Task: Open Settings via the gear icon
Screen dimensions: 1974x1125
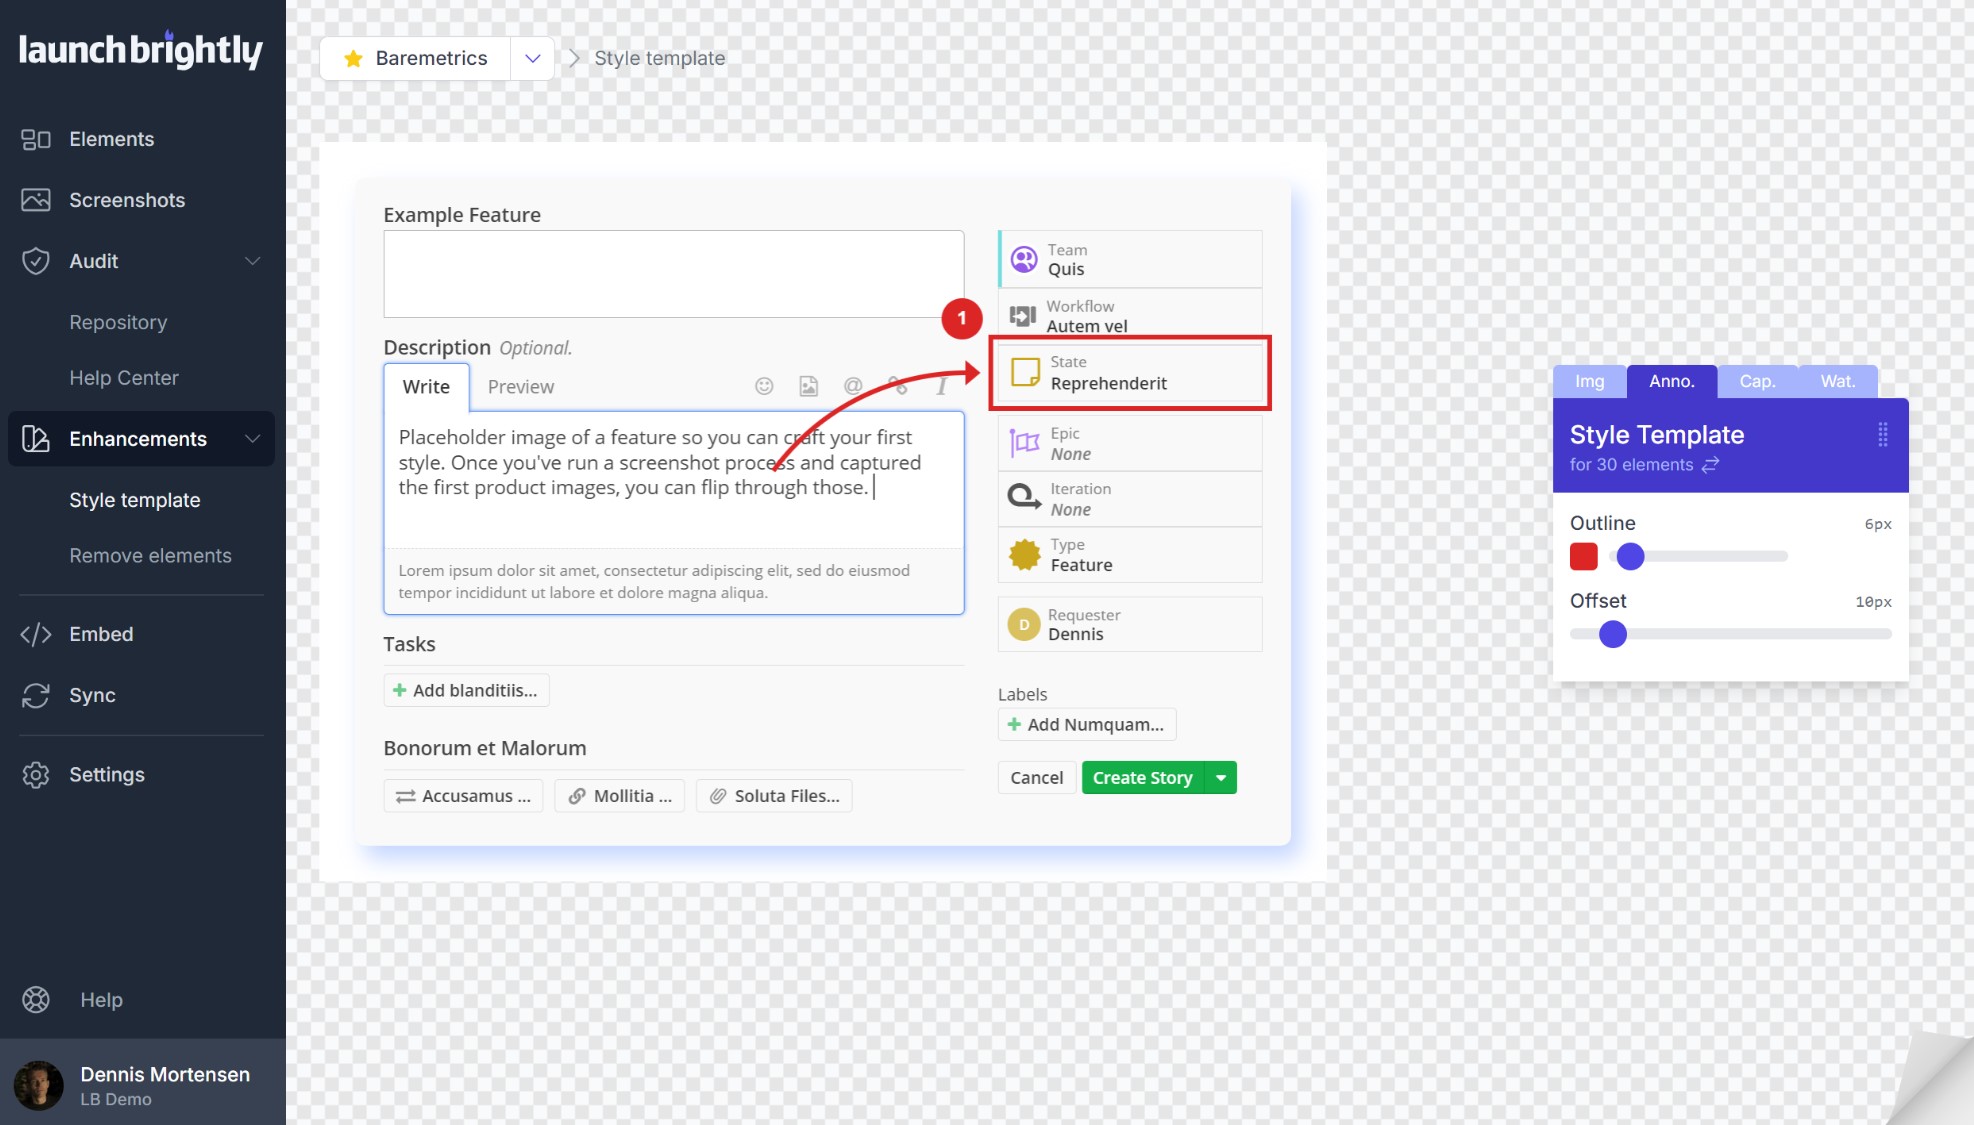Action: click(36, 774)
